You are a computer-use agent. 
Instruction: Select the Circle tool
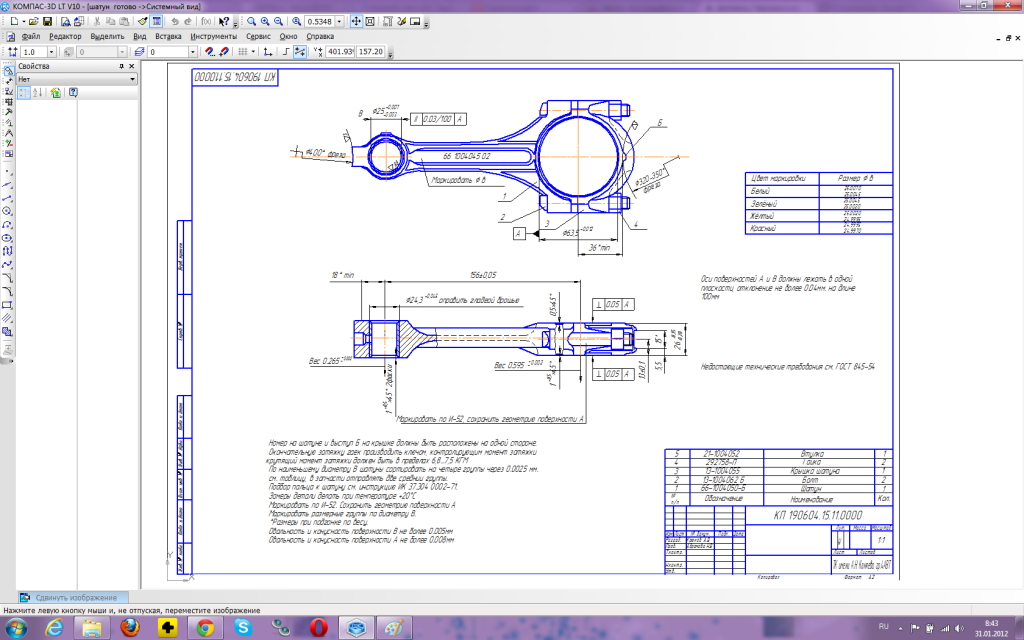(8, 211)
